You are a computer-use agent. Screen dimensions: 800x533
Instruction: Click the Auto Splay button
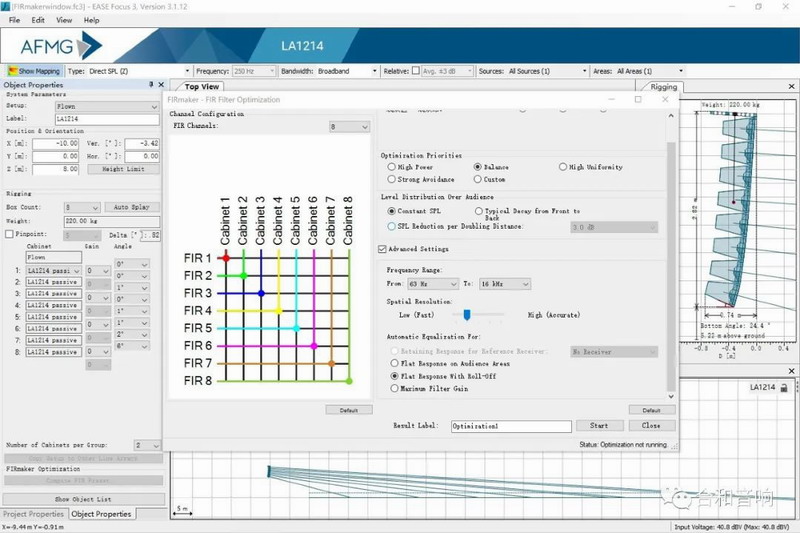tap(130, 207)
